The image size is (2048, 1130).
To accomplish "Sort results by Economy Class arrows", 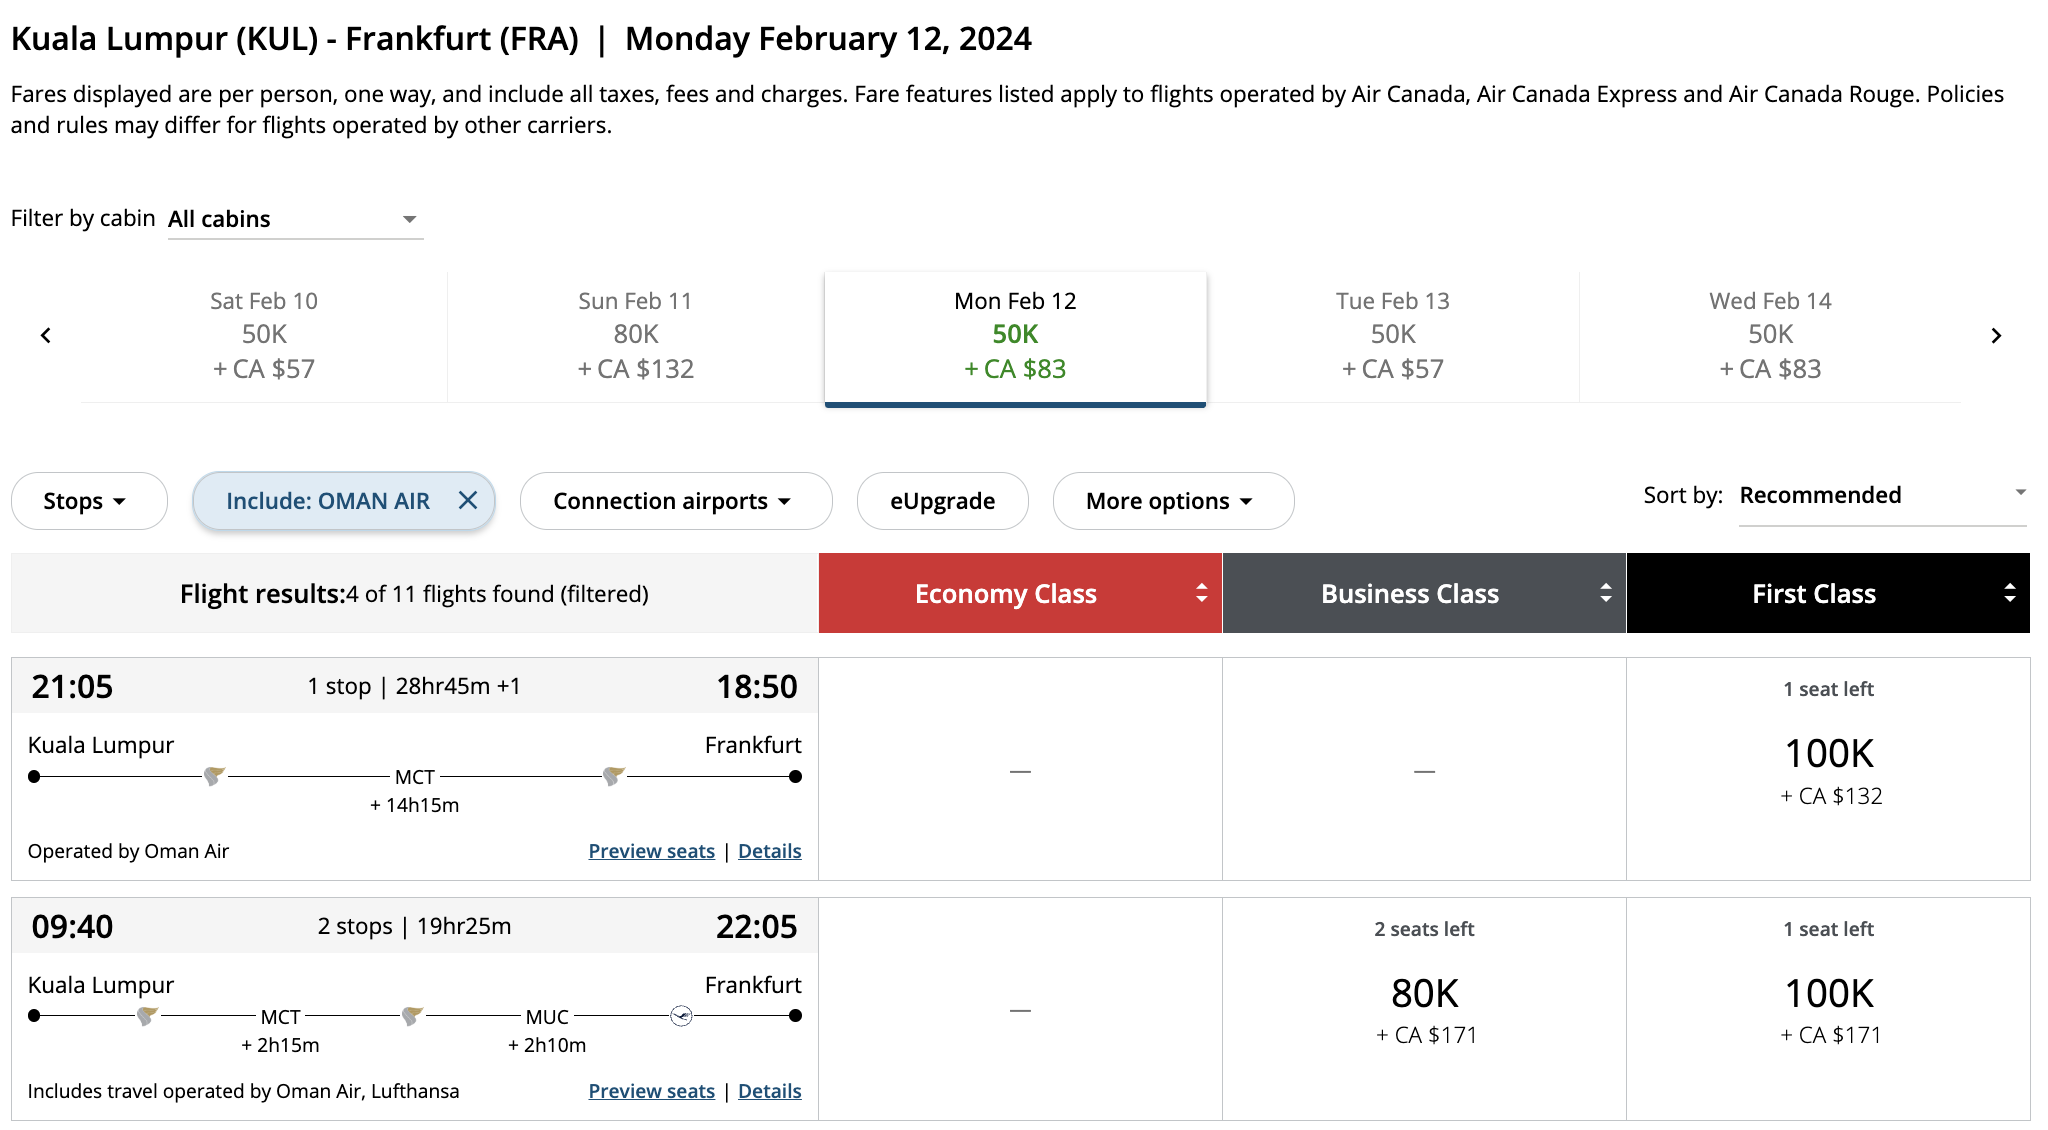I will click(x=1201, y=594).
